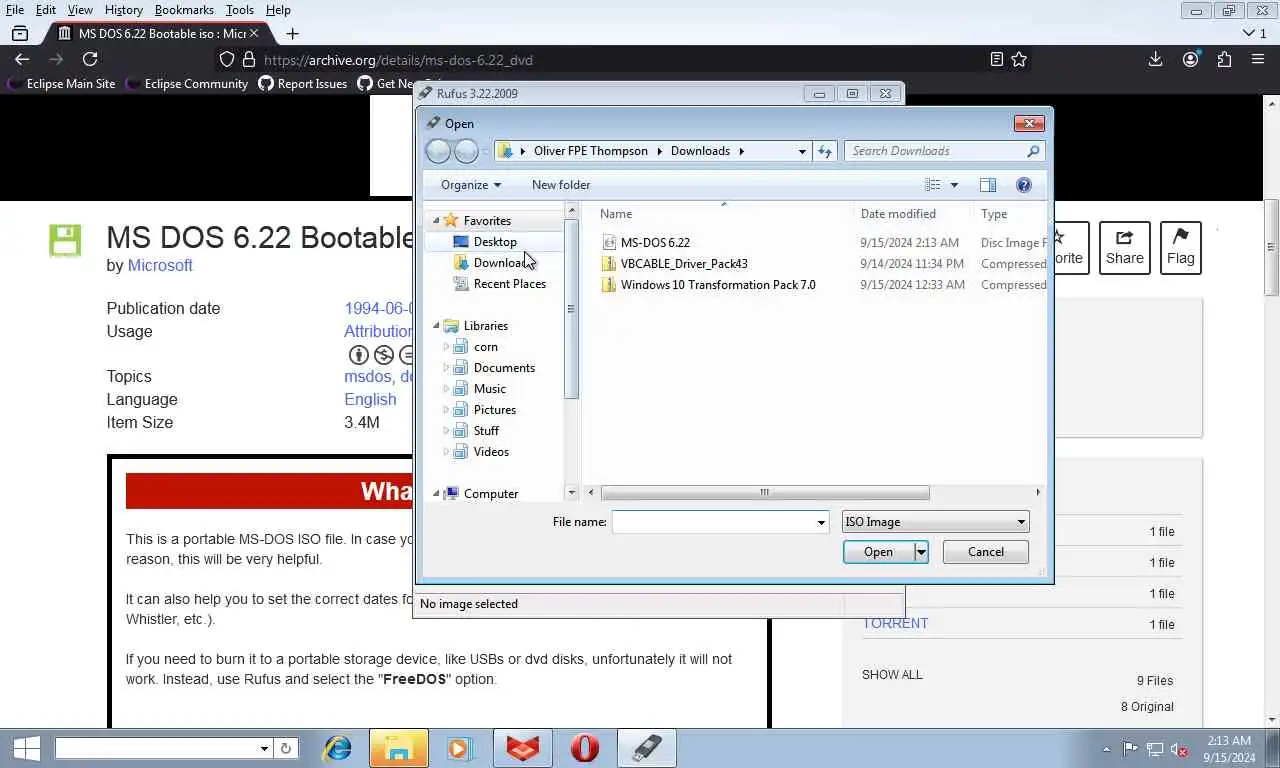1280x768 pixels.
Task: Click the SHOW ALL link
Action: [x=892, y=675]
